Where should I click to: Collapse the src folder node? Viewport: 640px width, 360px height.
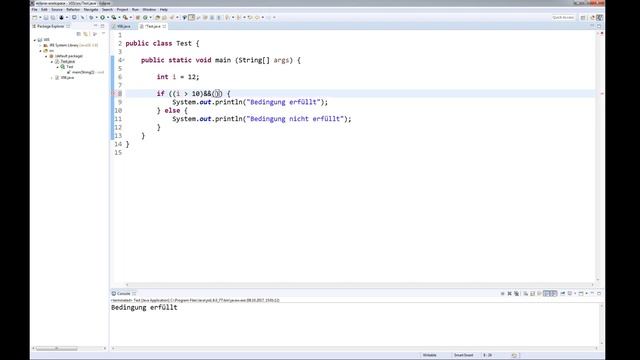[x=40, y=51]
